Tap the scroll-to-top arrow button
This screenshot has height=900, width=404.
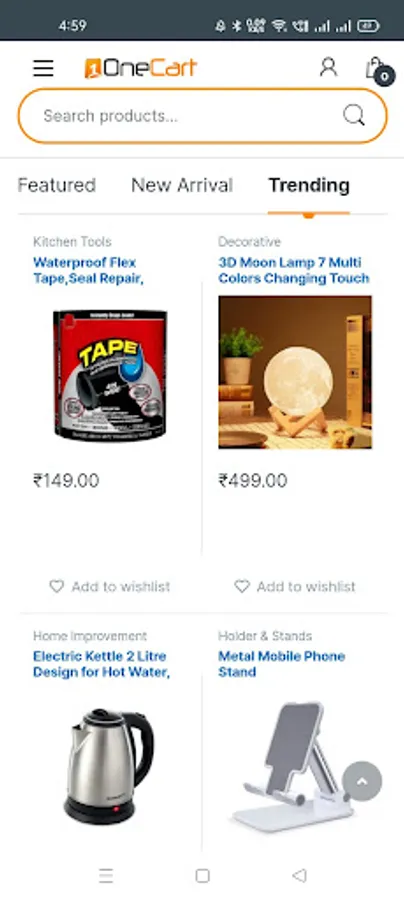(x=362, y=781)
